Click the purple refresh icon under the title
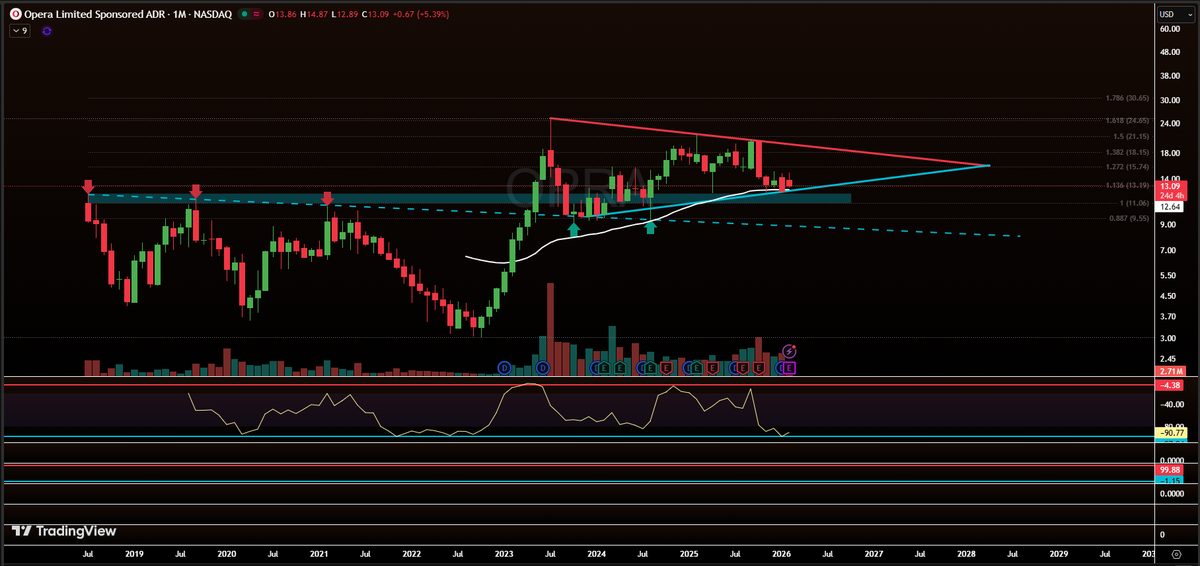The height and width of the screenshot is (566, 1200). (x=47, y=31)
